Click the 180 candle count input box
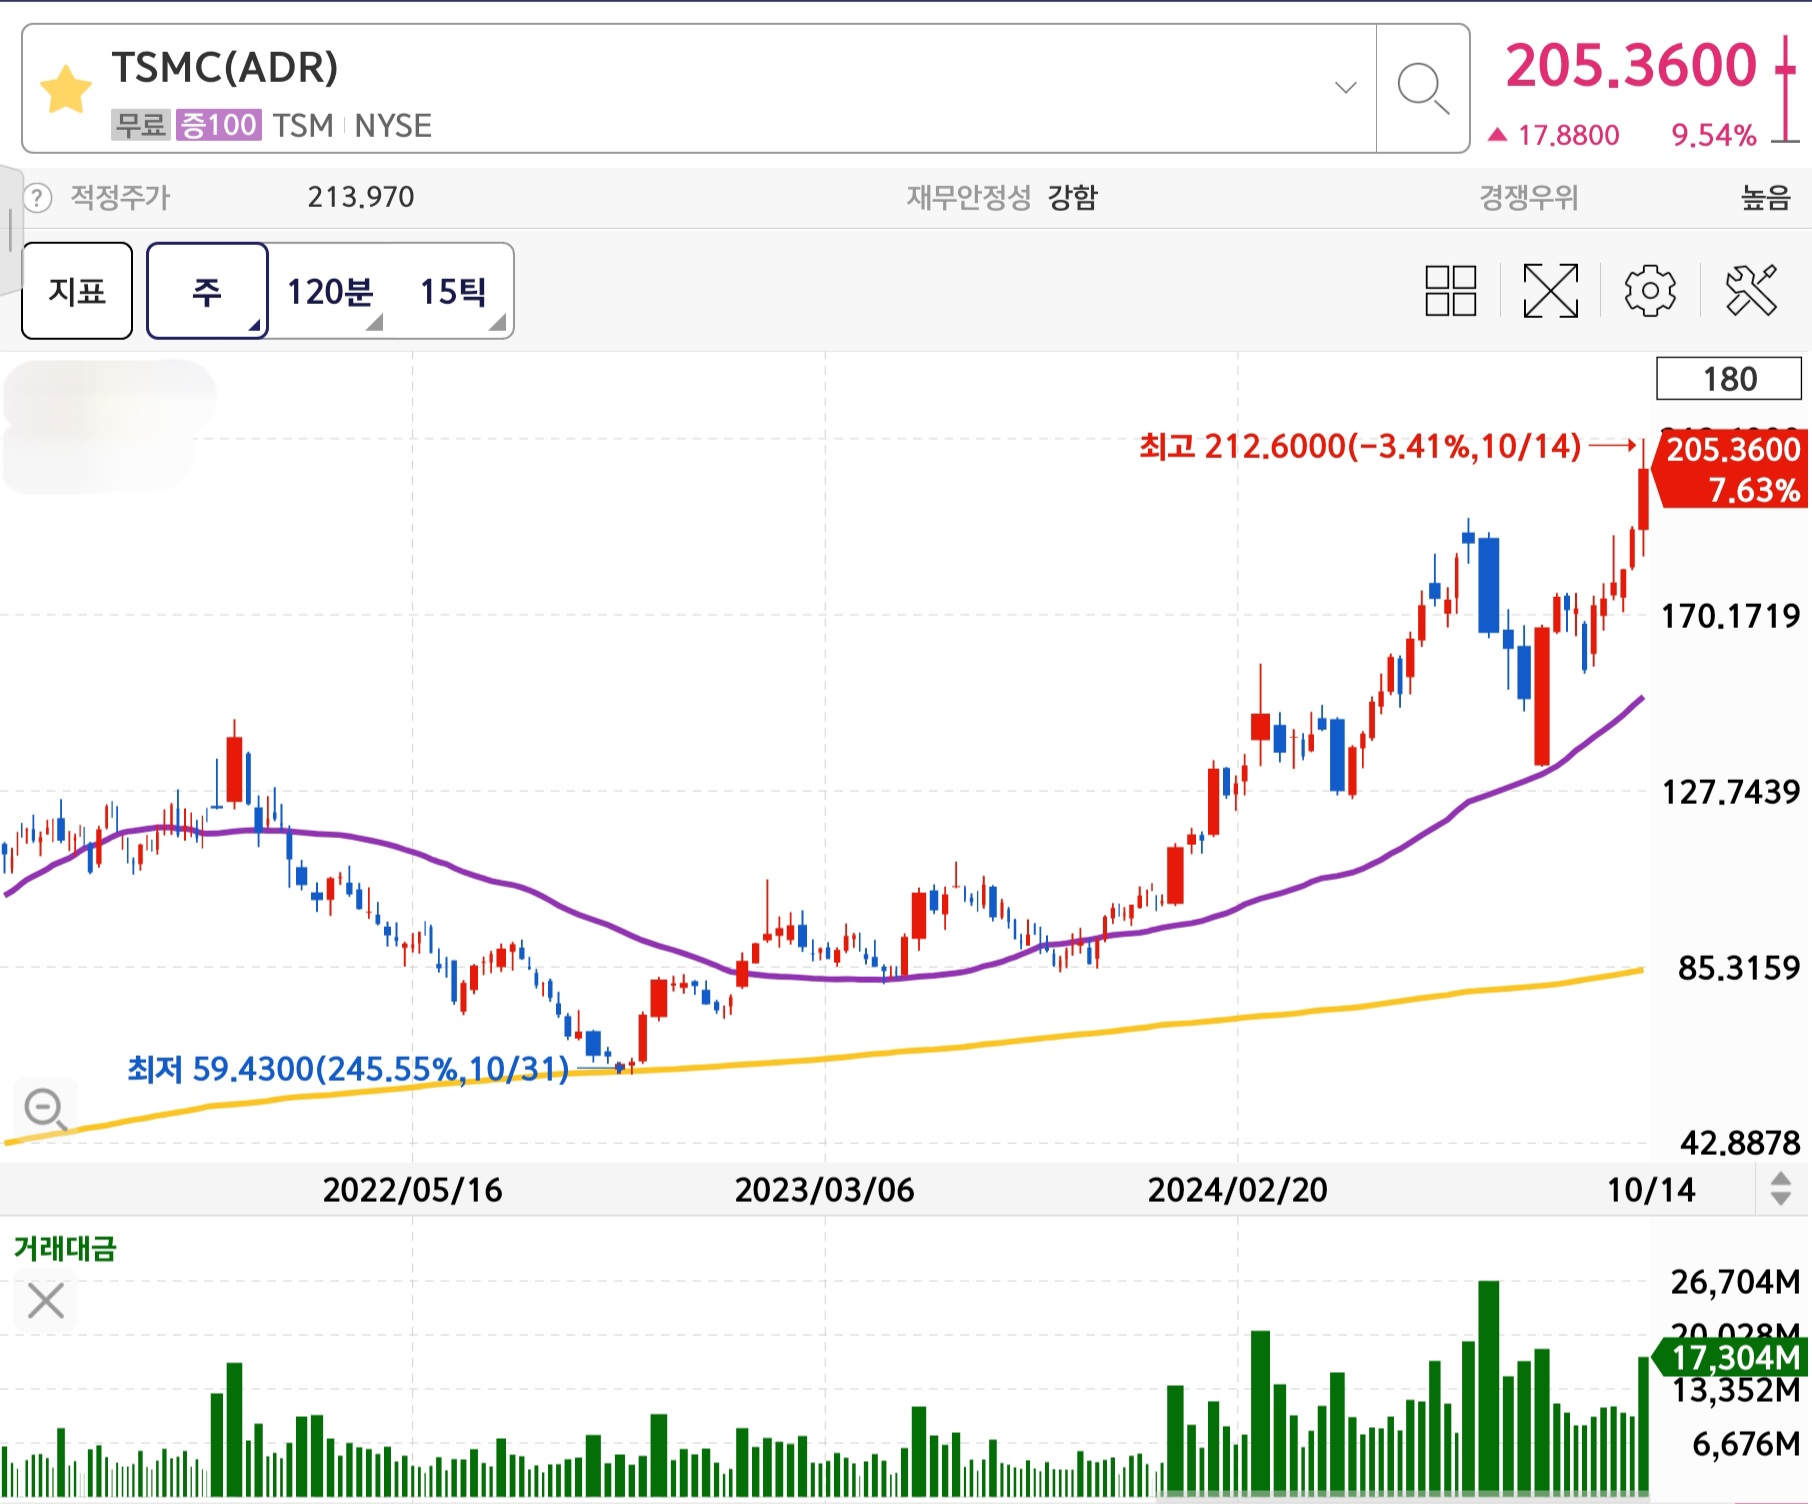The image size is (1812, 1504). click(x=1729, y=379)
